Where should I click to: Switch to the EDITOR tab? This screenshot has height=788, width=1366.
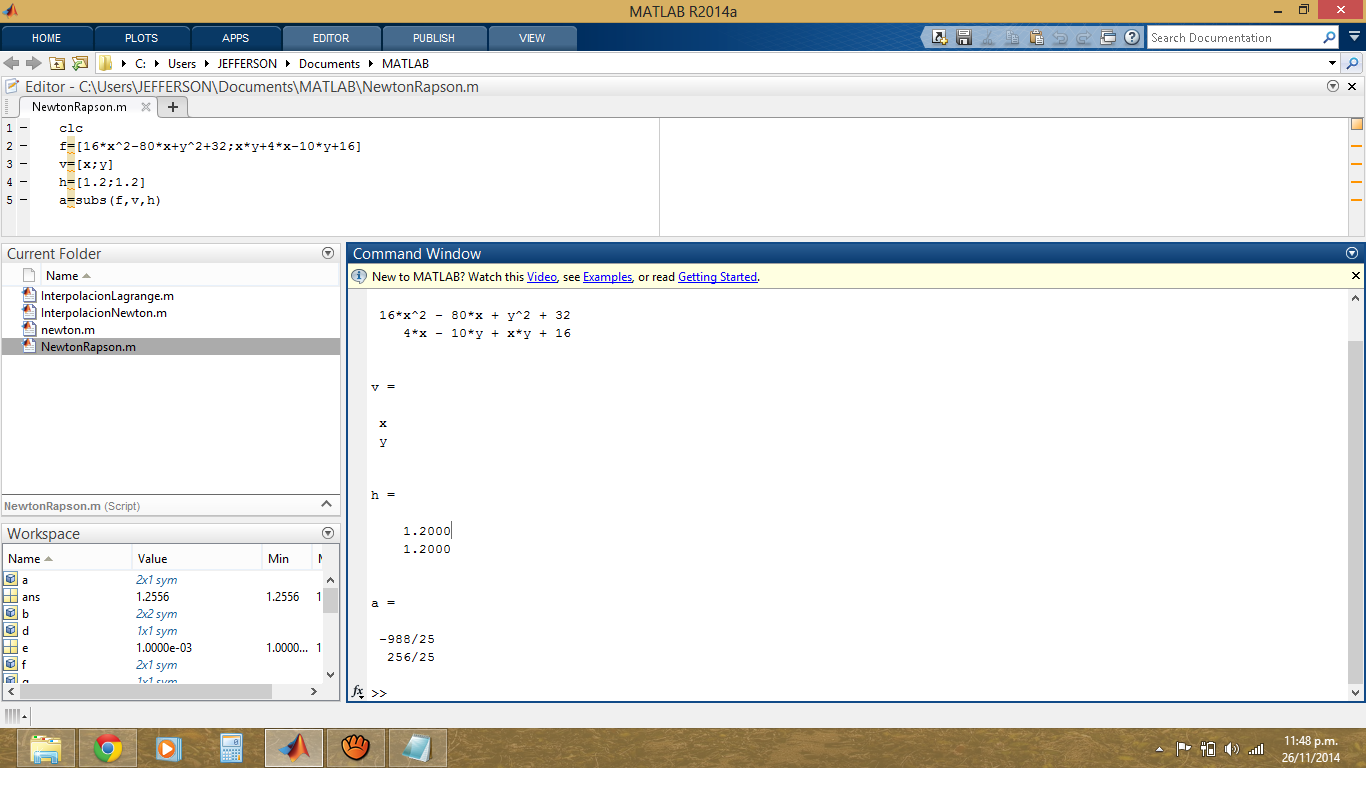click(331, 38)
